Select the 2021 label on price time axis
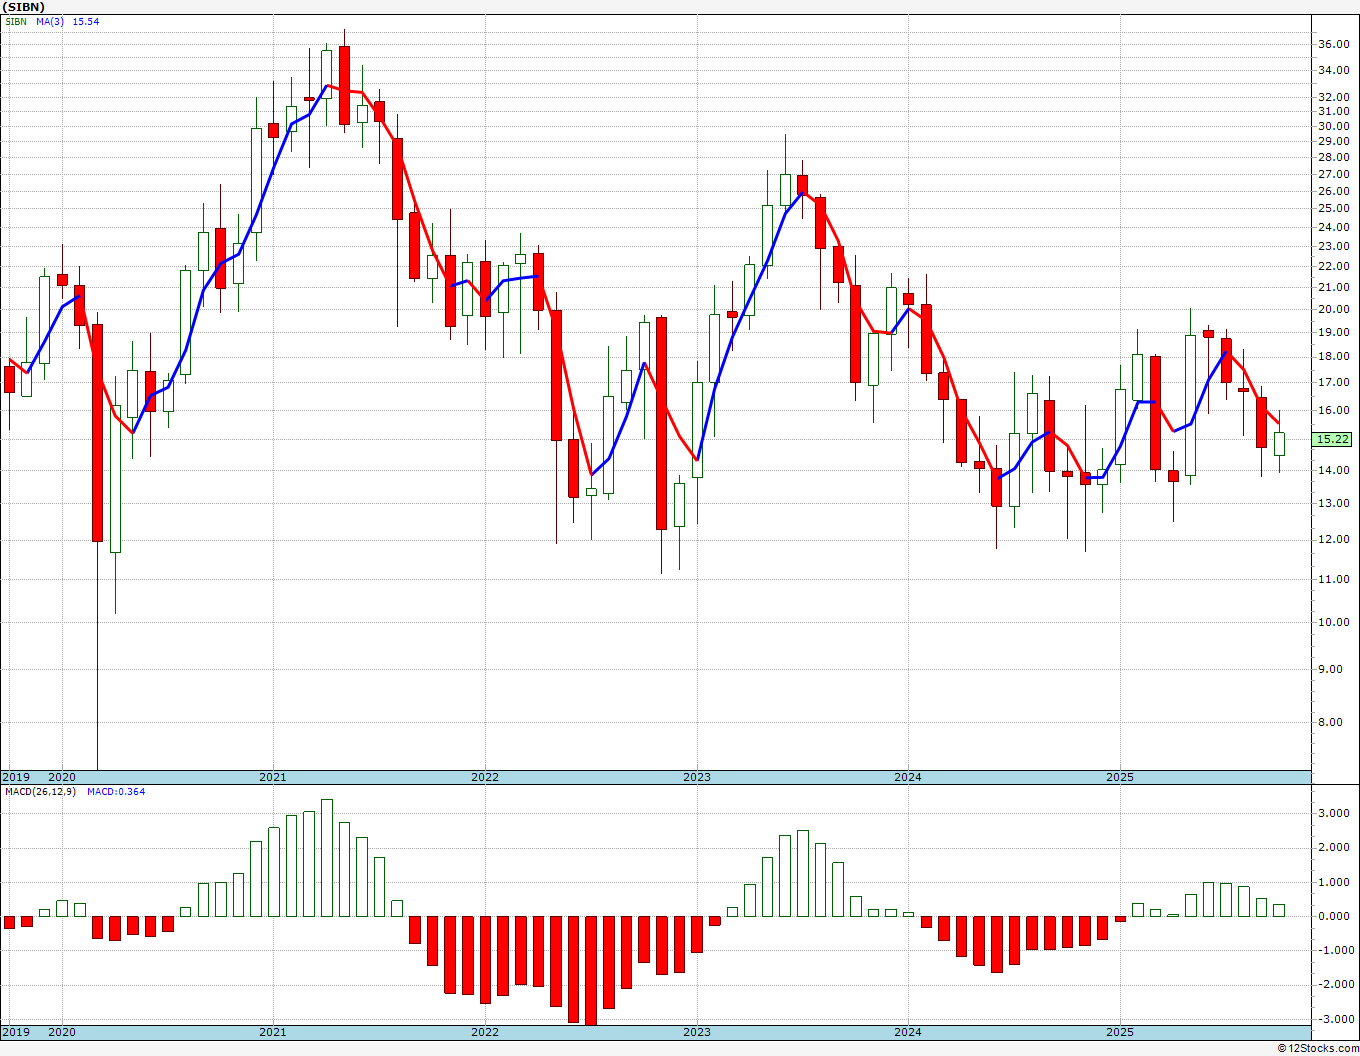This screenshot has height=1056, width=1360. click(272, 777)
